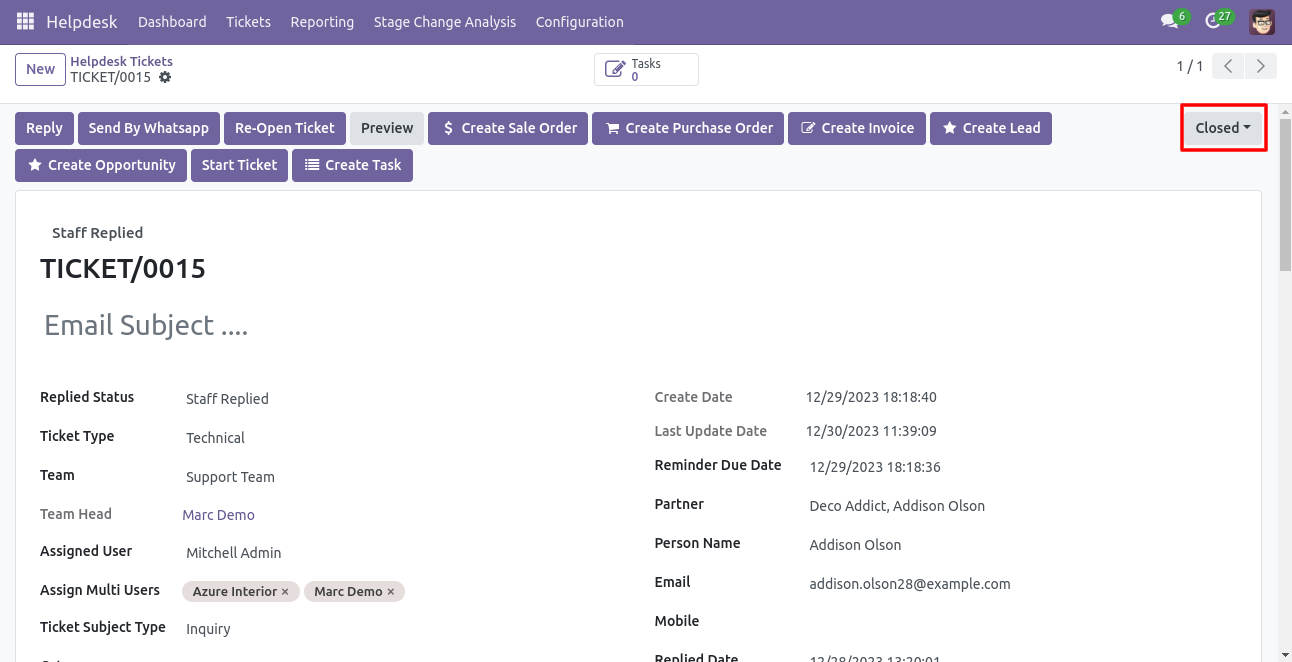Click the Assigned User field Mitchell Admin
Screen dimensions: 1292x662
pyautogui.click(x=234, y=553)
